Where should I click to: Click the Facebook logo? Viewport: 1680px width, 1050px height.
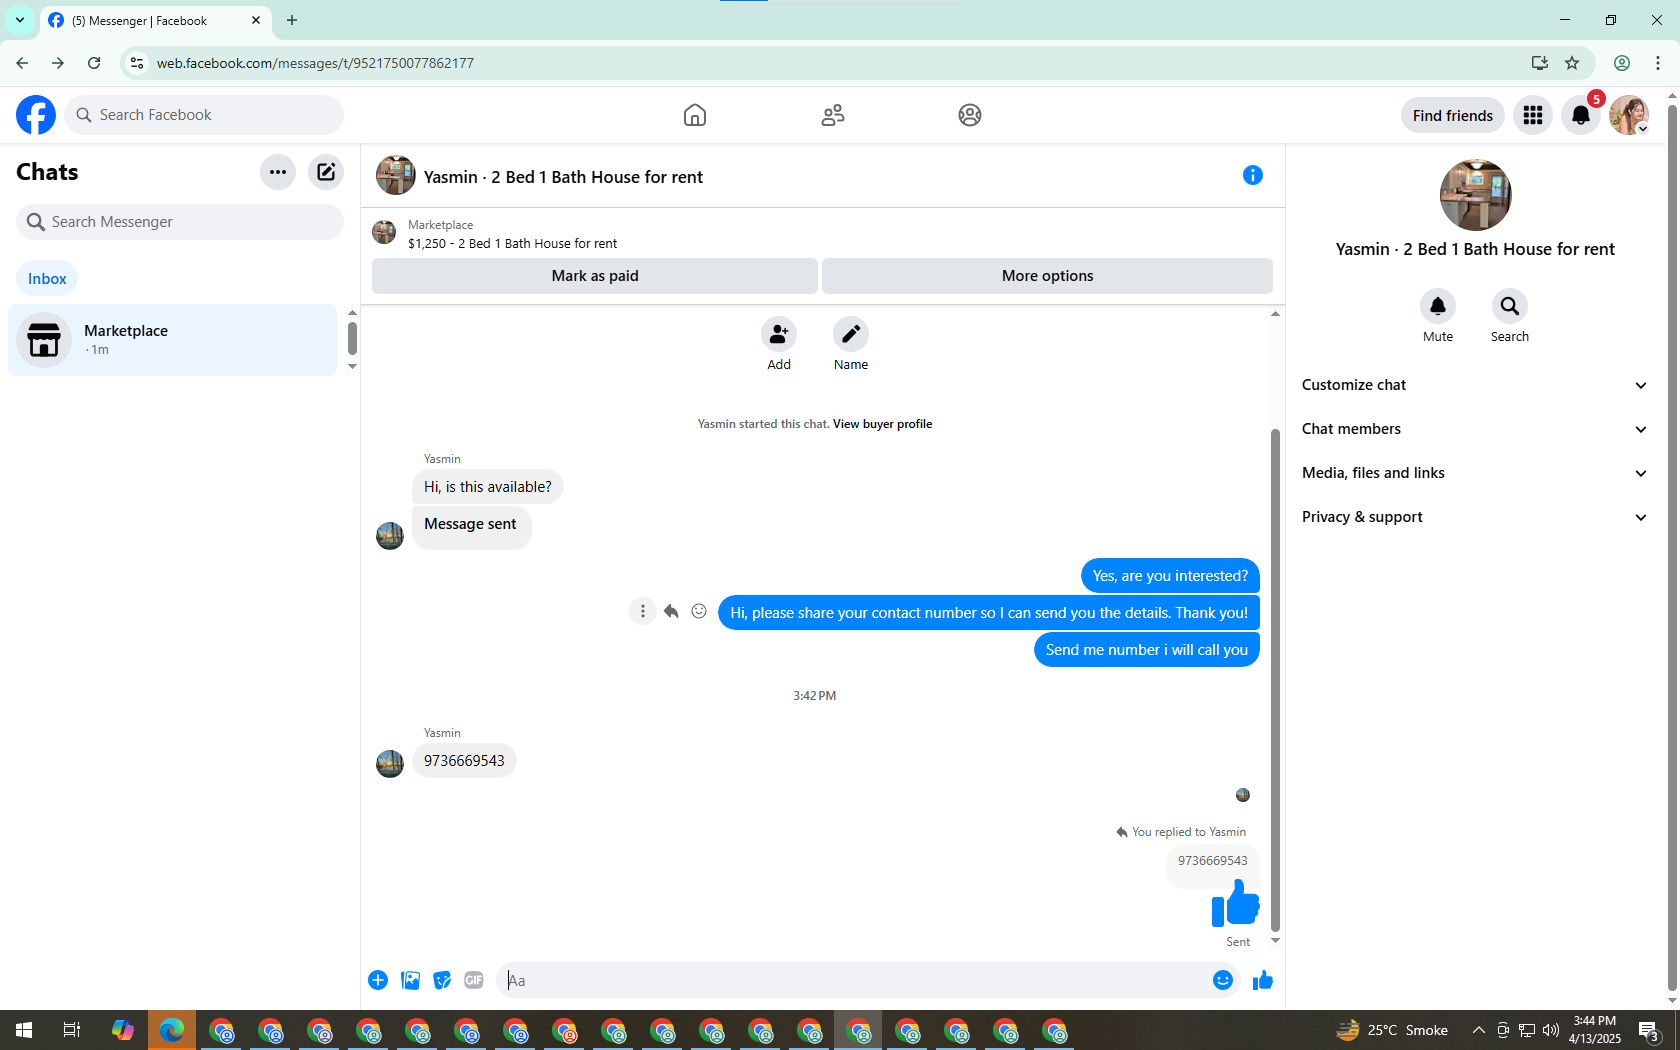pos(36,115)
